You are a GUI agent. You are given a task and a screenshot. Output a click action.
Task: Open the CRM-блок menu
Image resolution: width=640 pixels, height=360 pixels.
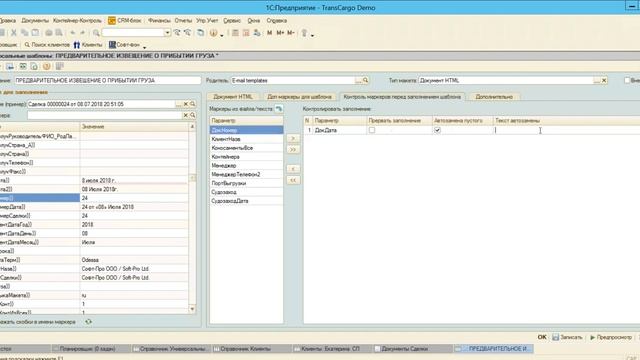(x=124, y=20)
